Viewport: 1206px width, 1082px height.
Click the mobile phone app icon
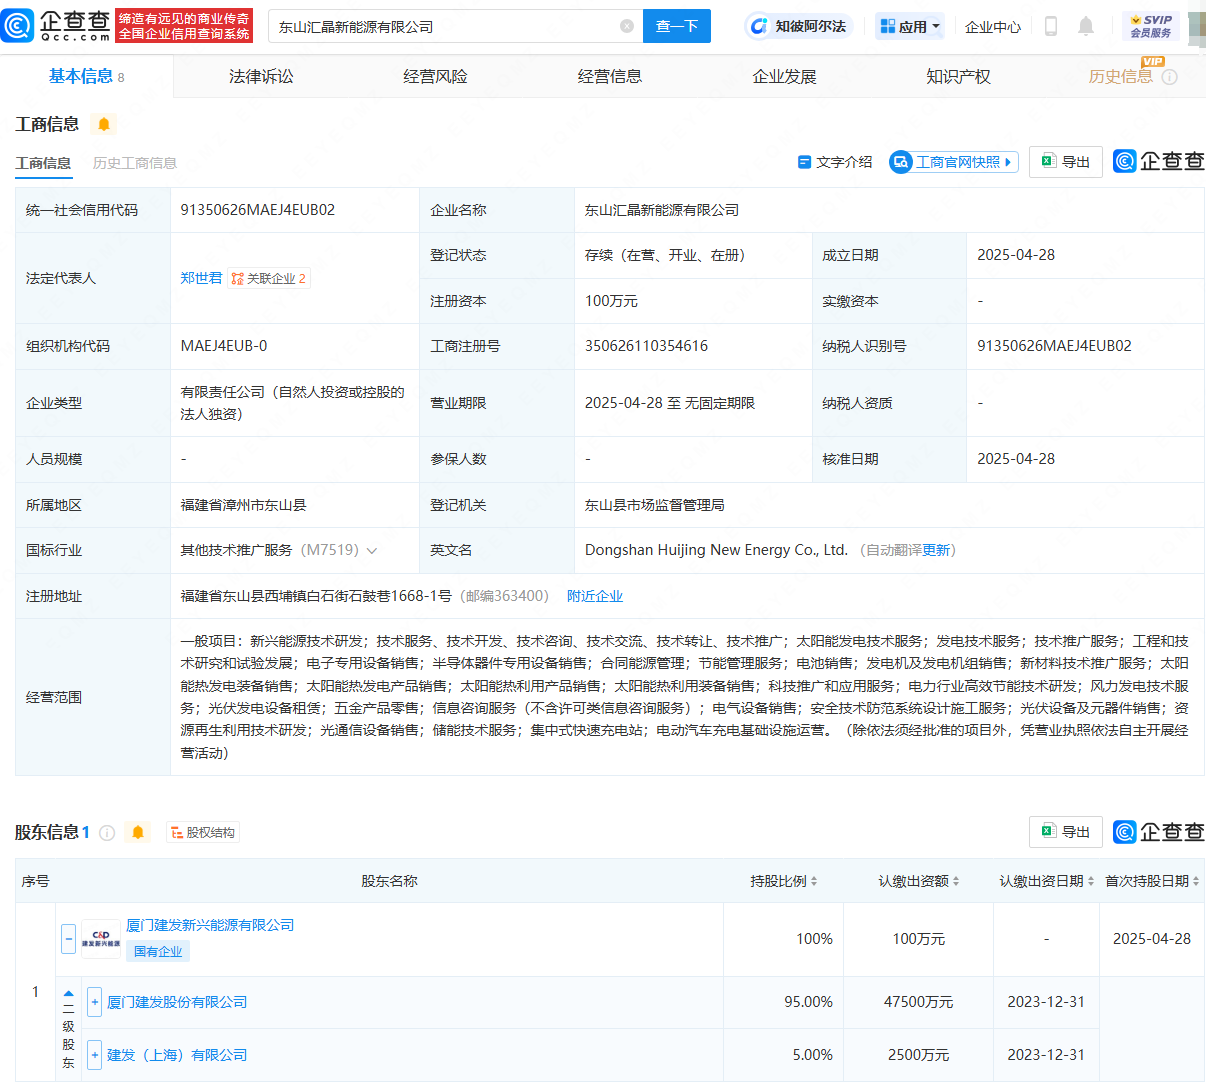coord(1050,26)
